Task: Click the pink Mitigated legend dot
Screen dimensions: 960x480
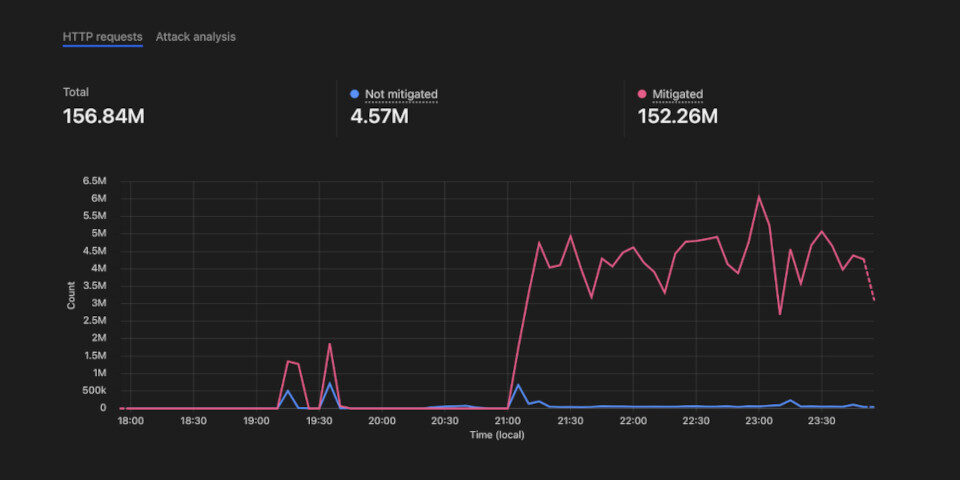Action: 642,94
